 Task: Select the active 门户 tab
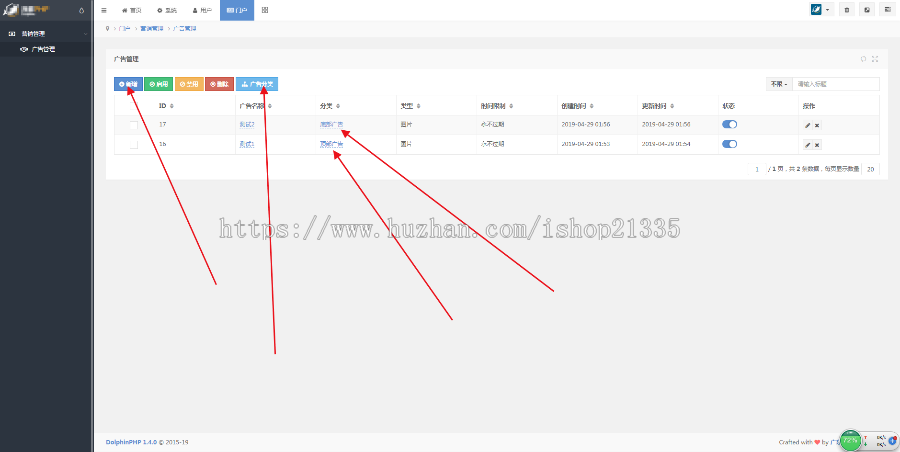click(237, 10)
